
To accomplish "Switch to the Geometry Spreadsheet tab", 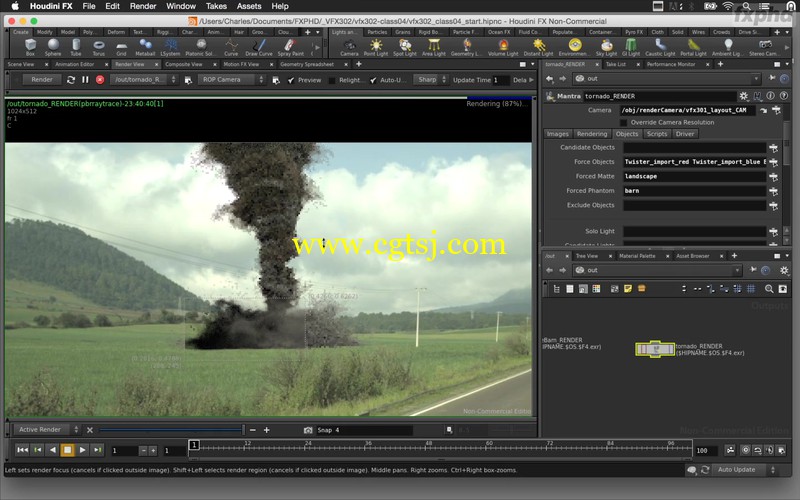I will 307,64.
